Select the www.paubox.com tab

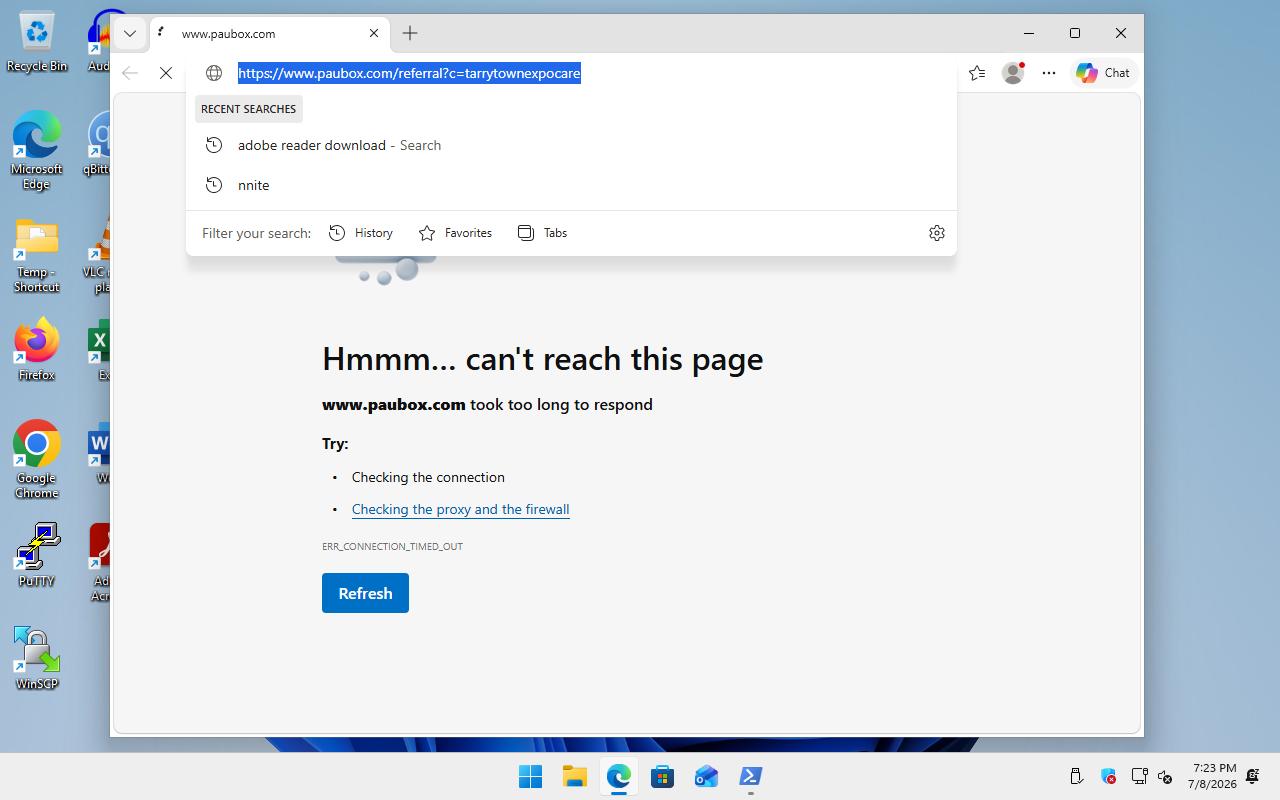click(270, 33)
